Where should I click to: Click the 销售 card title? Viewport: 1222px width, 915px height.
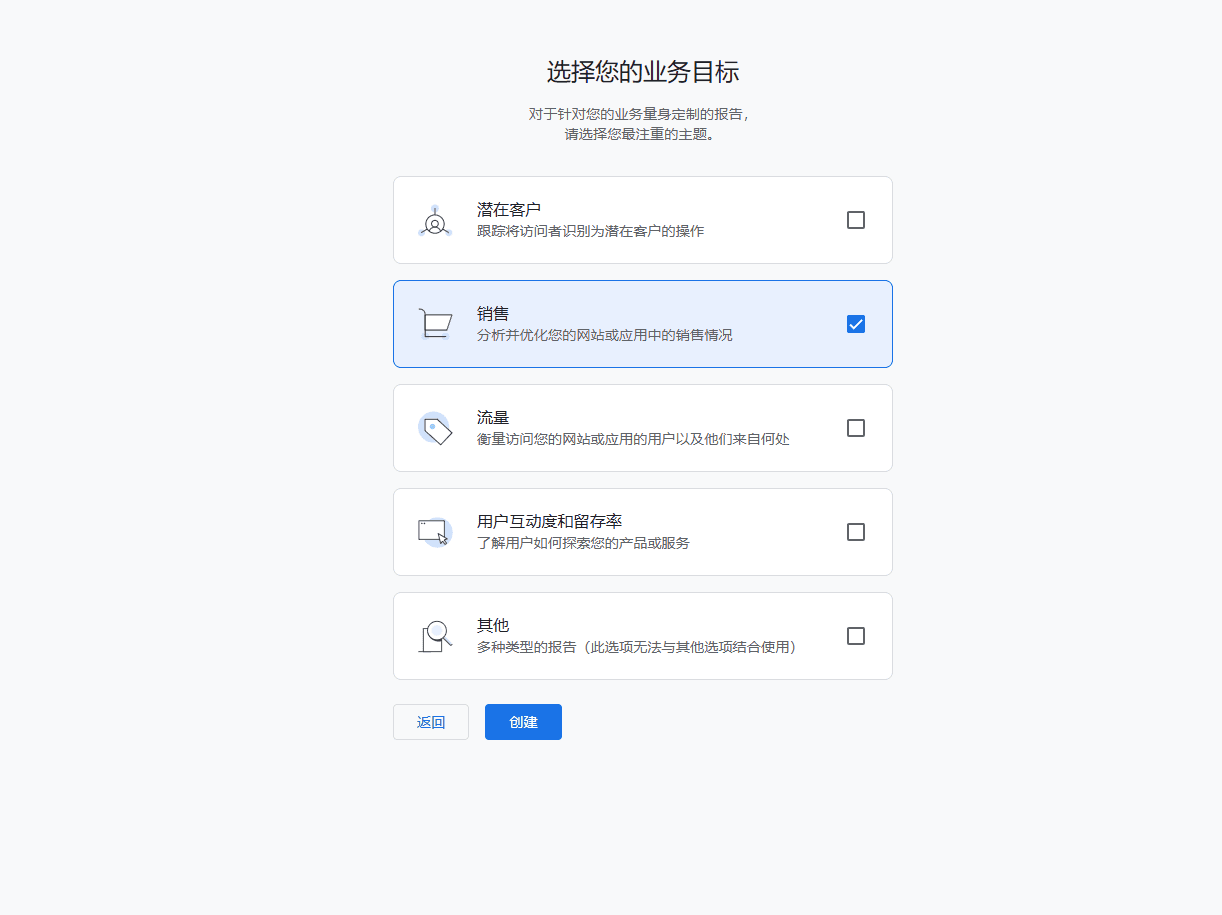point(493,314)
